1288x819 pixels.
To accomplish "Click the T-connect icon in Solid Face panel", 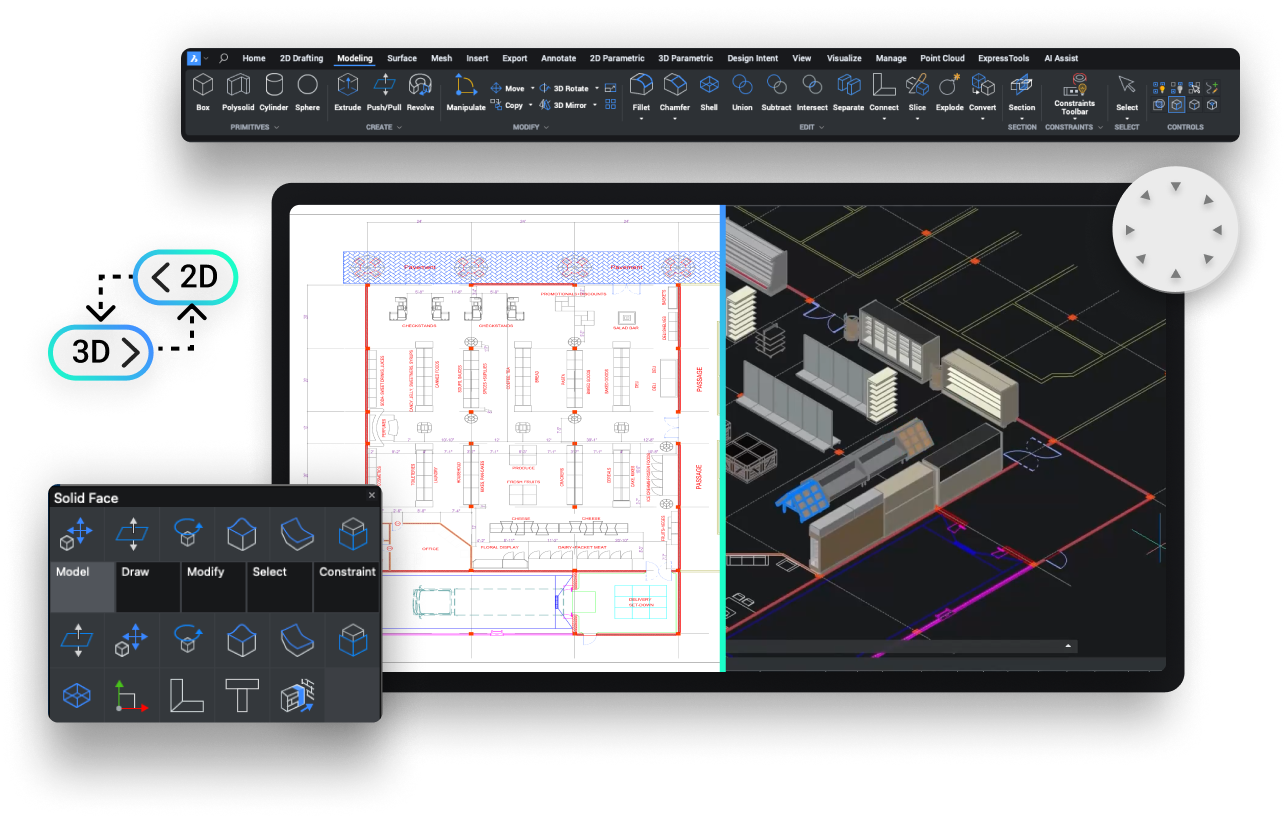I will point(241,695).
